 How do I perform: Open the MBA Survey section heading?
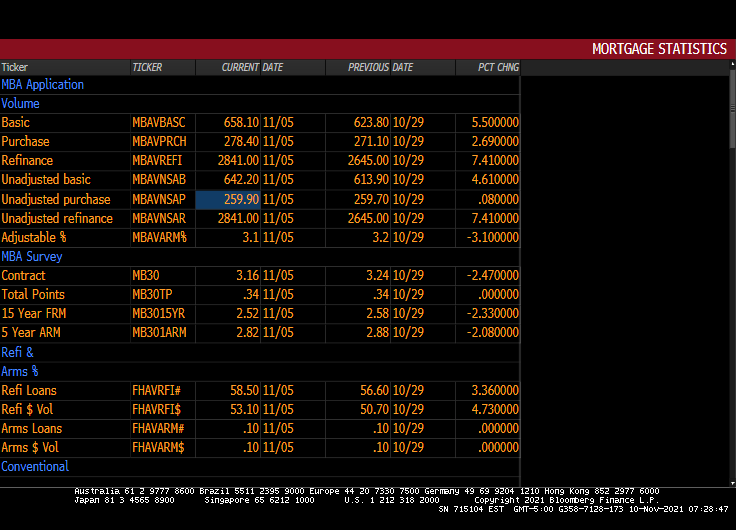click(32, 257)
